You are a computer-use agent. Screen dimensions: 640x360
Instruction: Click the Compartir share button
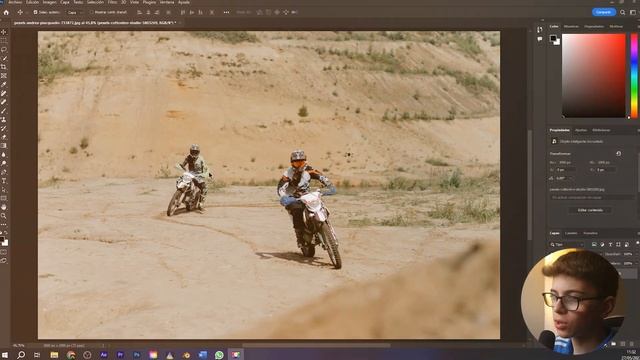click(x=604, y=12)
